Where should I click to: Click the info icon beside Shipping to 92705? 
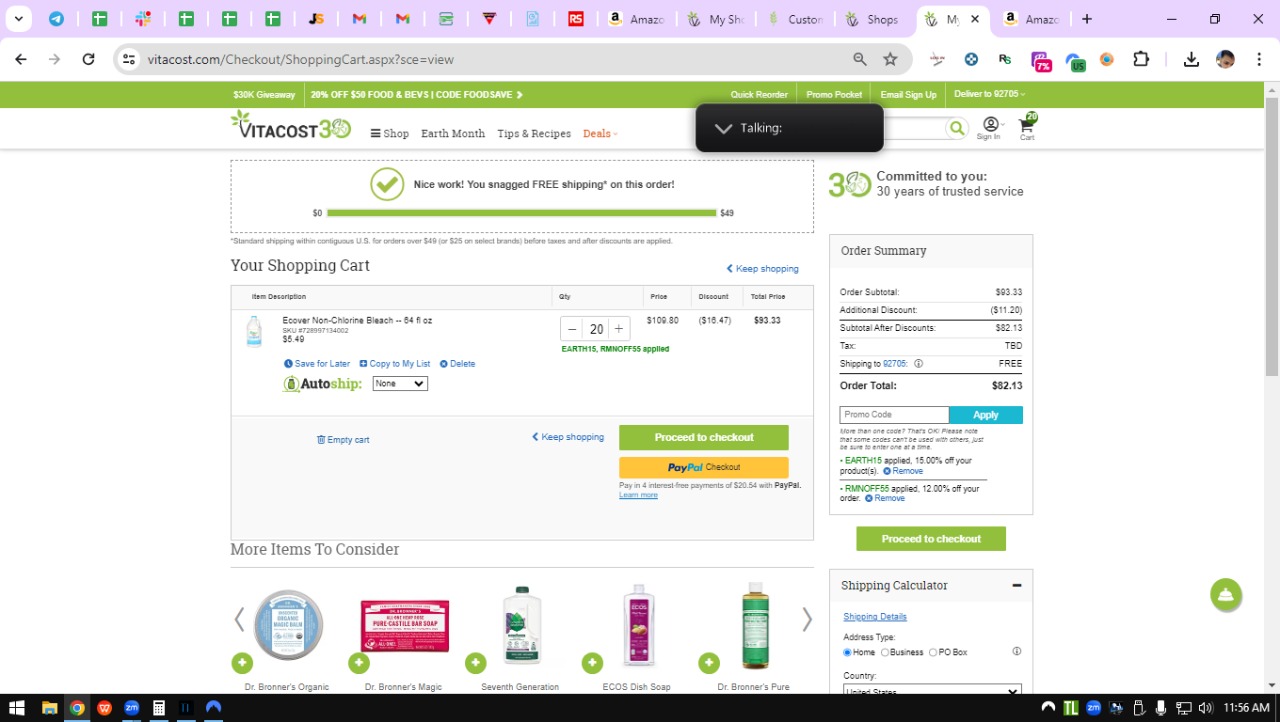[x=918, y=364]
